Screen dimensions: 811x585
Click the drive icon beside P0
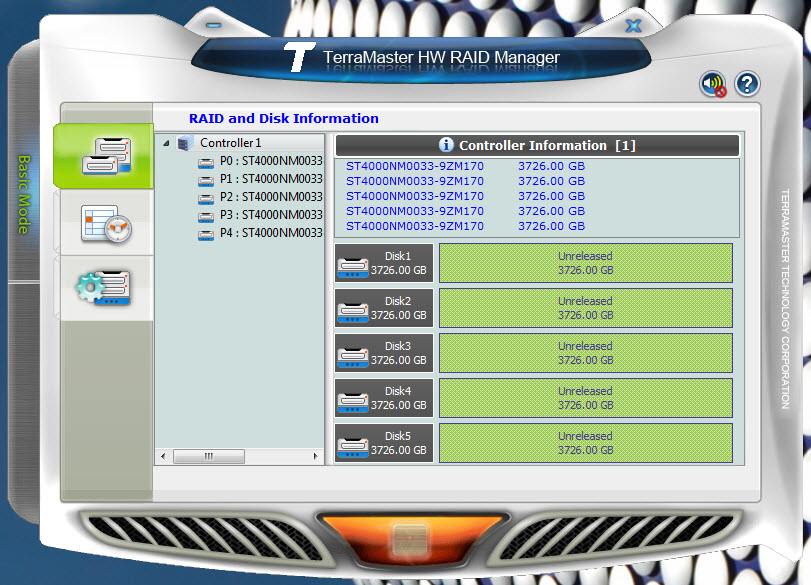206,163
